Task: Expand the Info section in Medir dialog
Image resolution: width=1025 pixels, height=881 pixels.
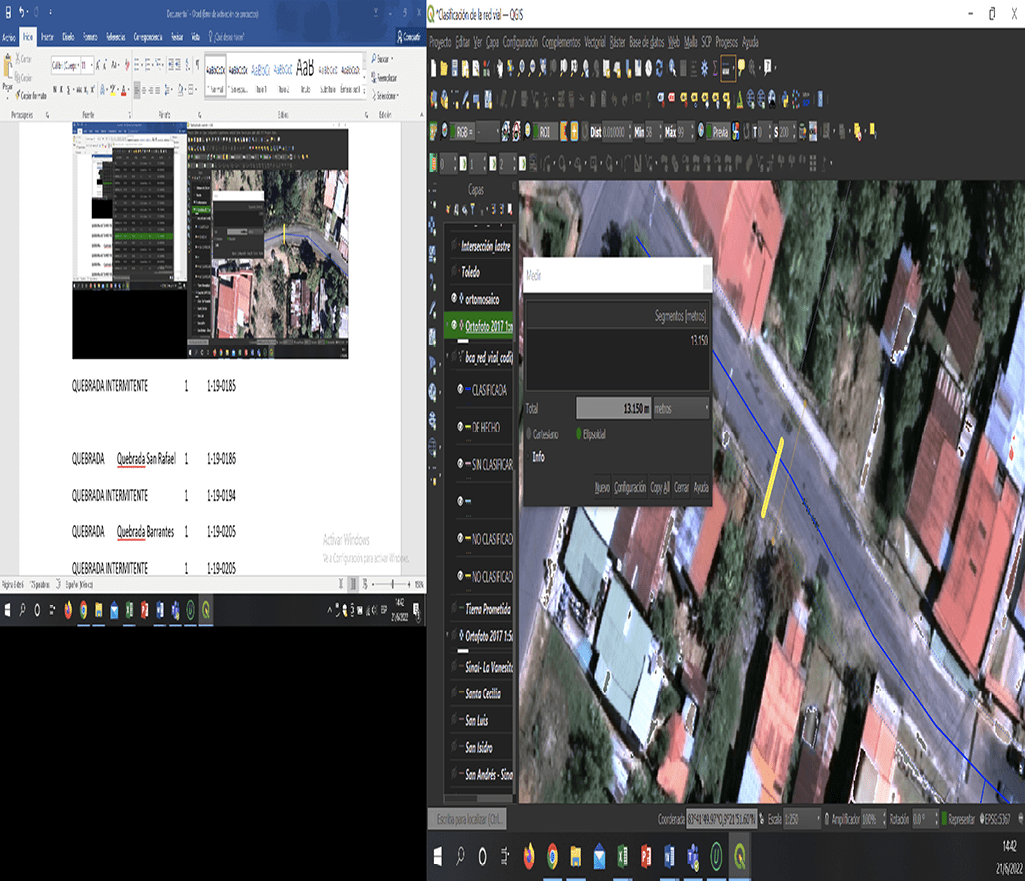Action: click(538, 456)
